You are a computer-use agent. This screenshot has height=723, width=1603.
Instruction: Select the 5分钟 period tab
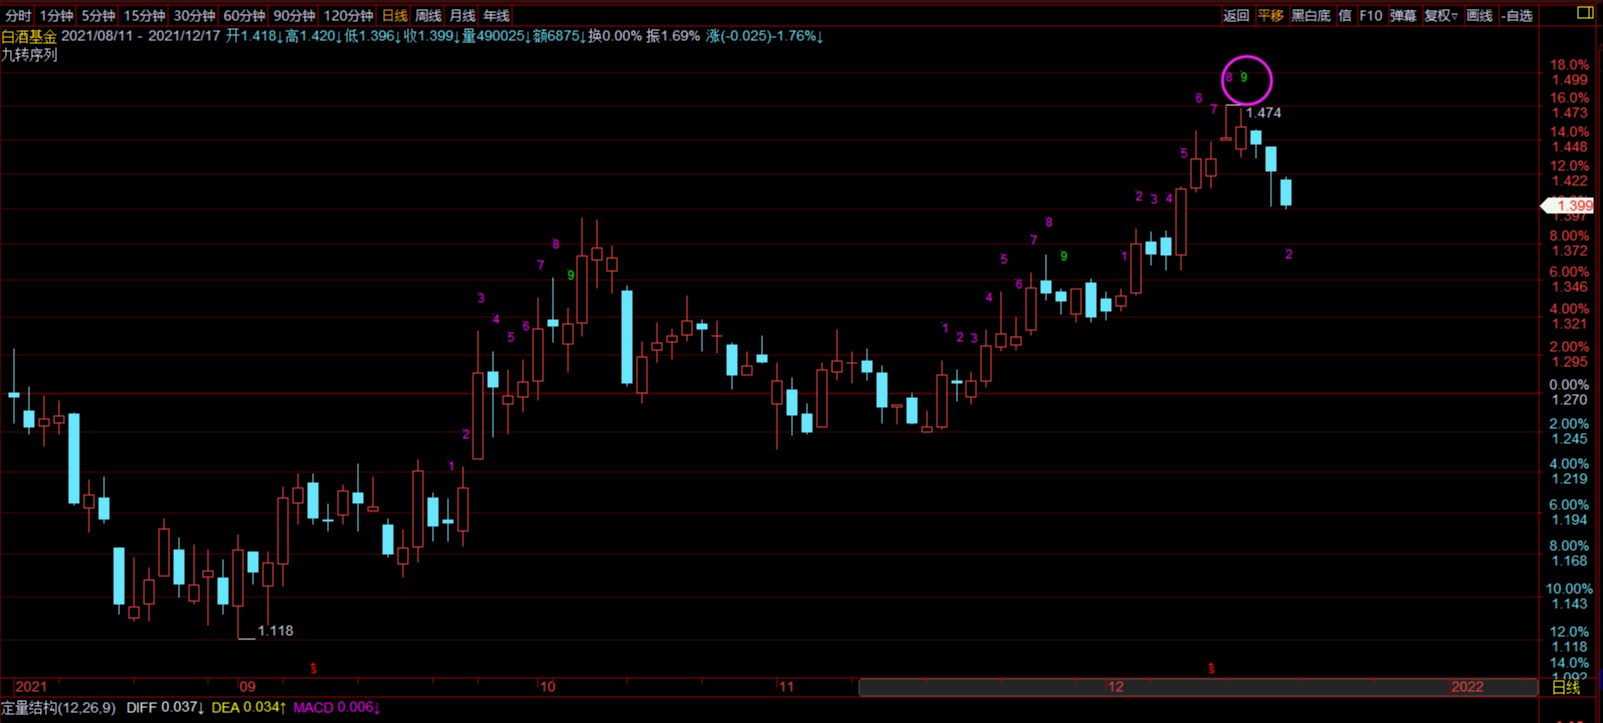[98, 16]
